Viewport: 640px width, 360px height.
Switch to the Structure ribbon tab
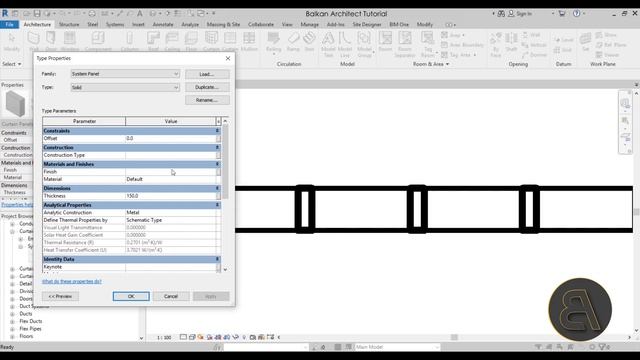[x=69, y=24]
